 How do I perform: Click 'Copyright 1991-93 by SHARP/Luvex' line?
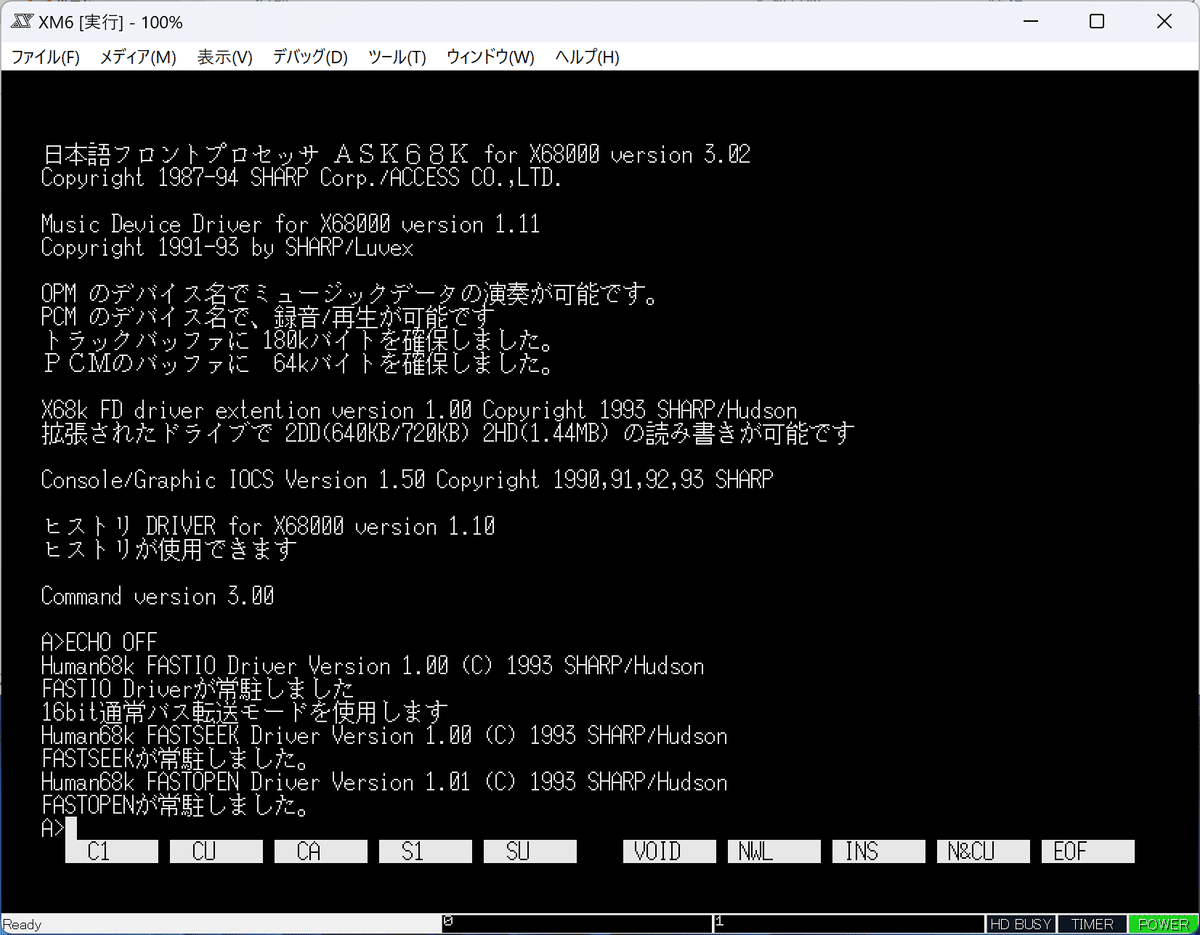coord(227,247)
